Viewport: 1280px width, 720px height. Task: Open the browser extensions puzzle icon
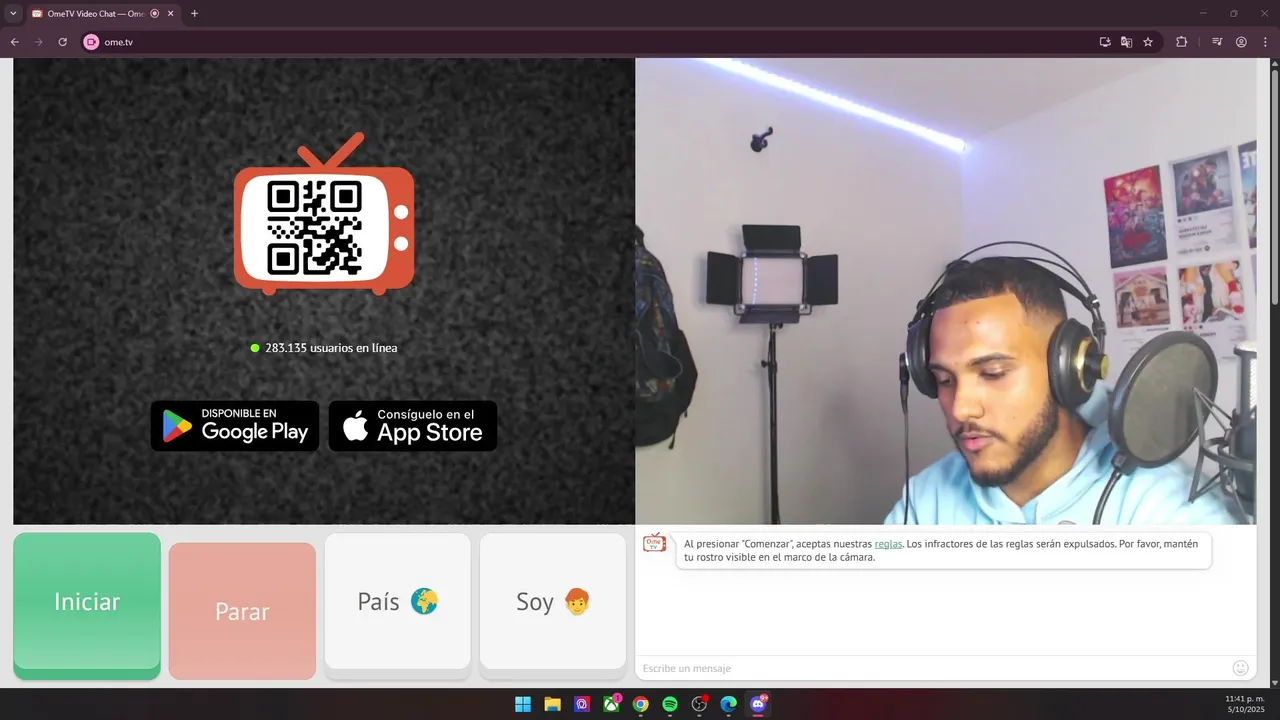[x=1181, y=42]
